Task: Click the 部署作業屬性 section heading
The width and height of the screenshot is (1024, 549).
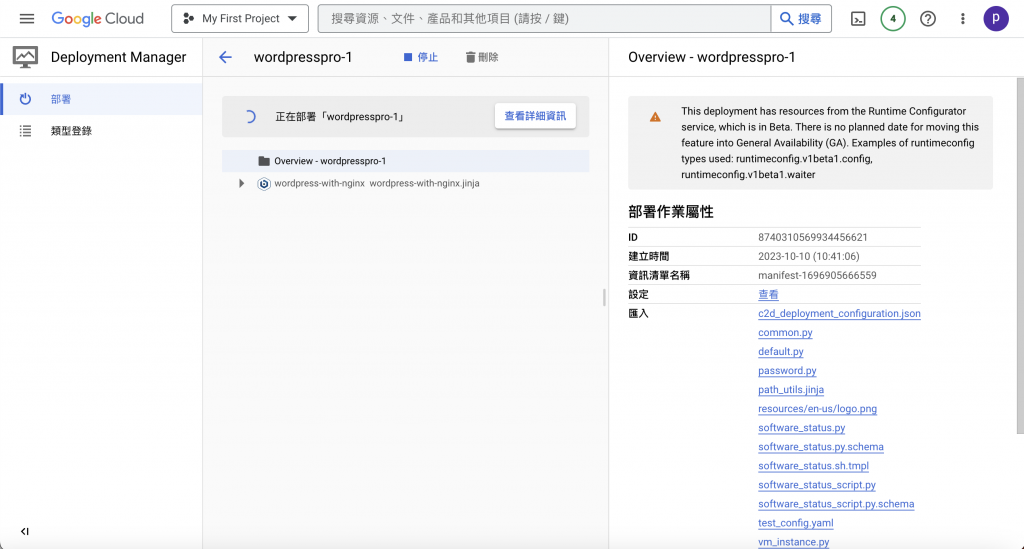Action: [x=671, y=212]
